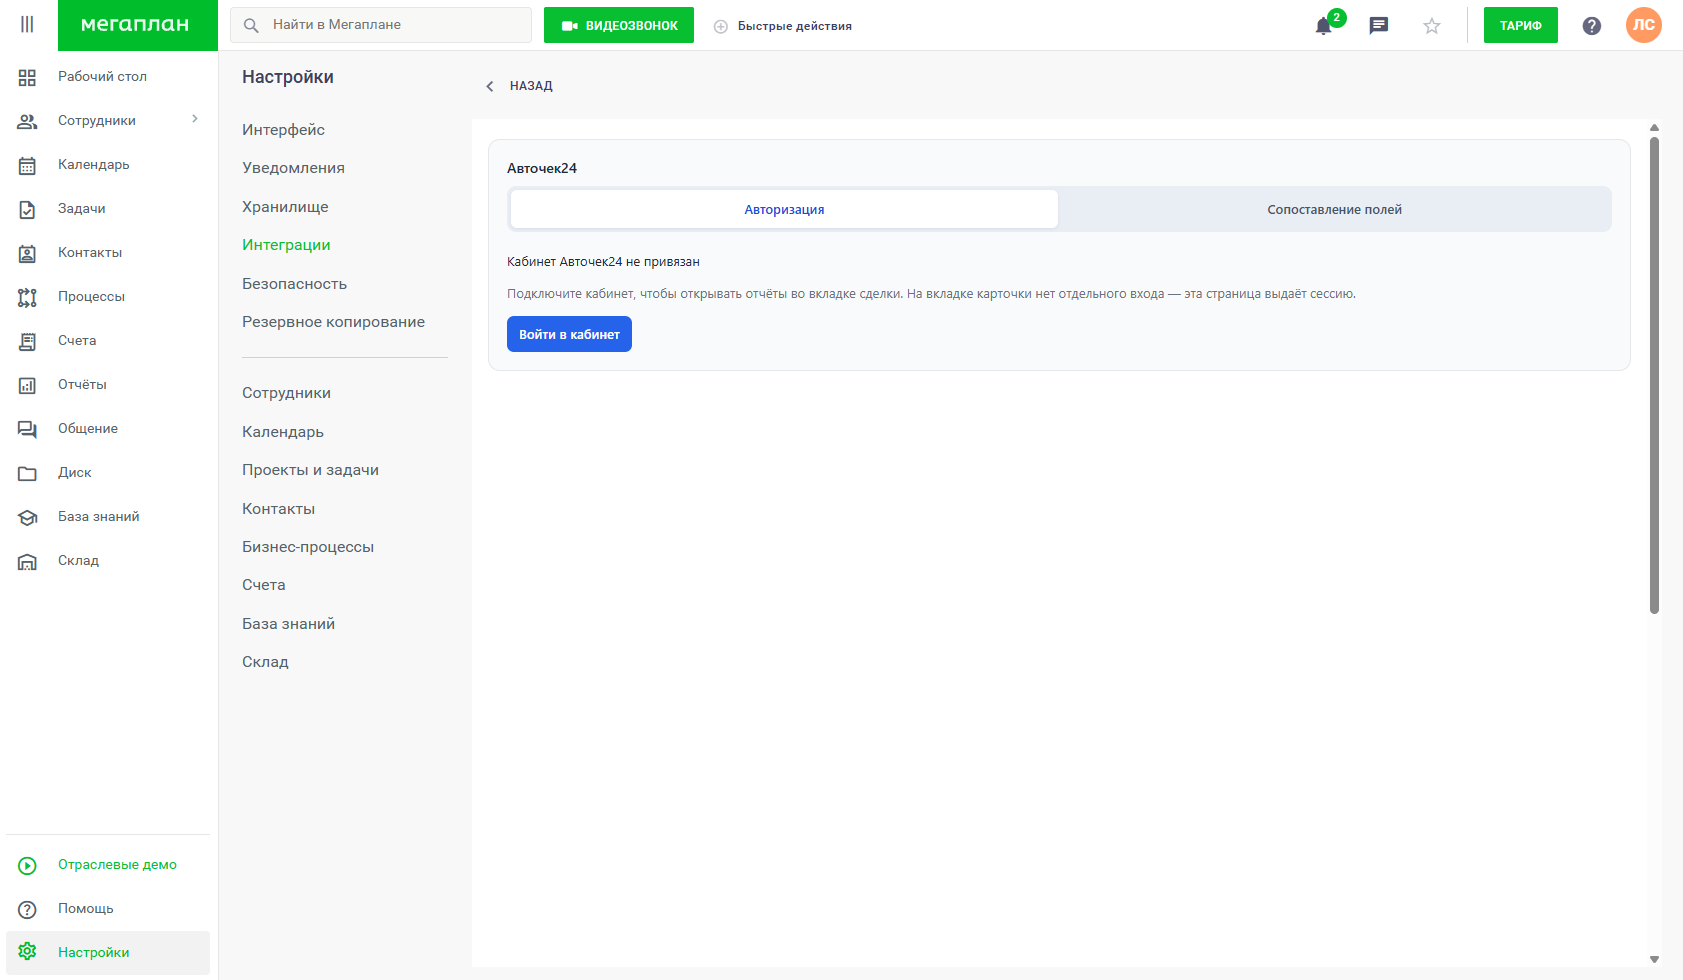This screenshot has width=1683, height=980.
Task: Open Безопасность settings section
Action: click(294, 284)
